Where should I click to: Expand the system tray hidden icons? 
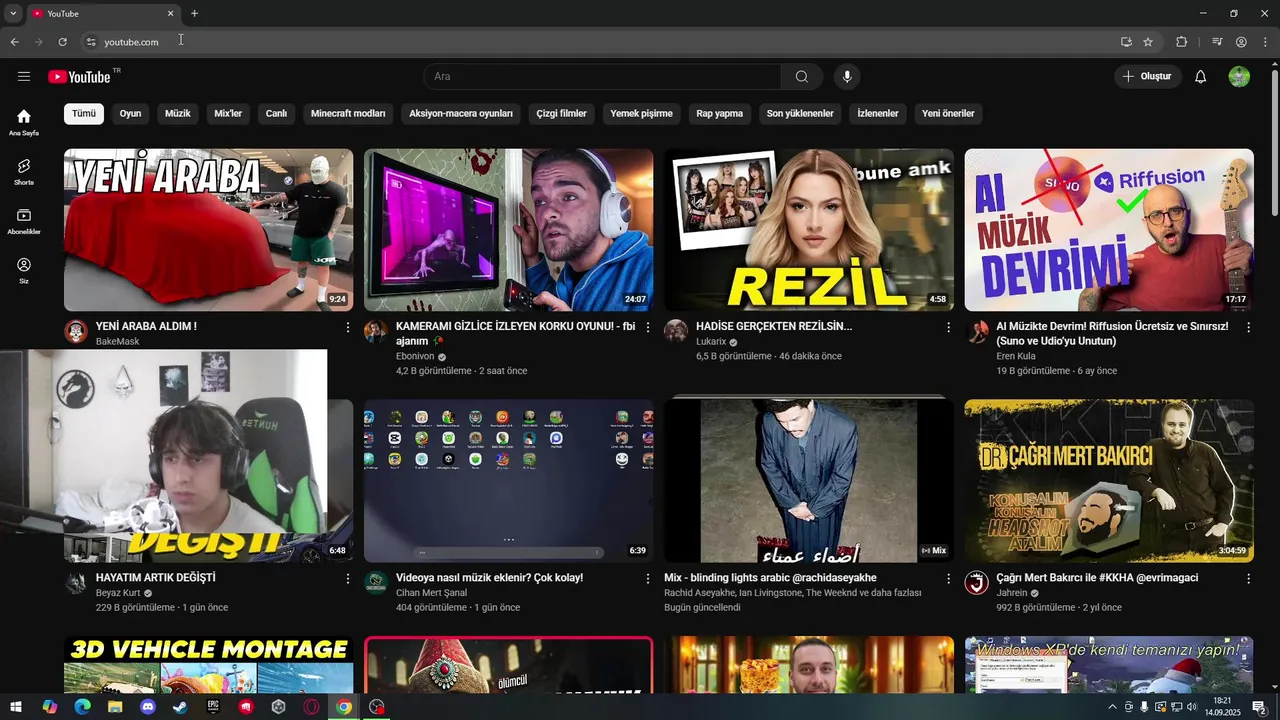pos(1112,707)
